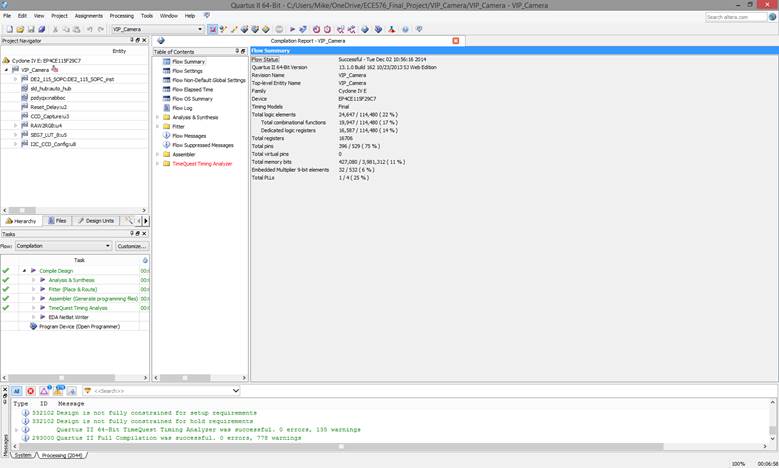Collapse the VIP_Camera hierarchy node
The height and width of the screenshot is (468, 779).
coord(6,70)
